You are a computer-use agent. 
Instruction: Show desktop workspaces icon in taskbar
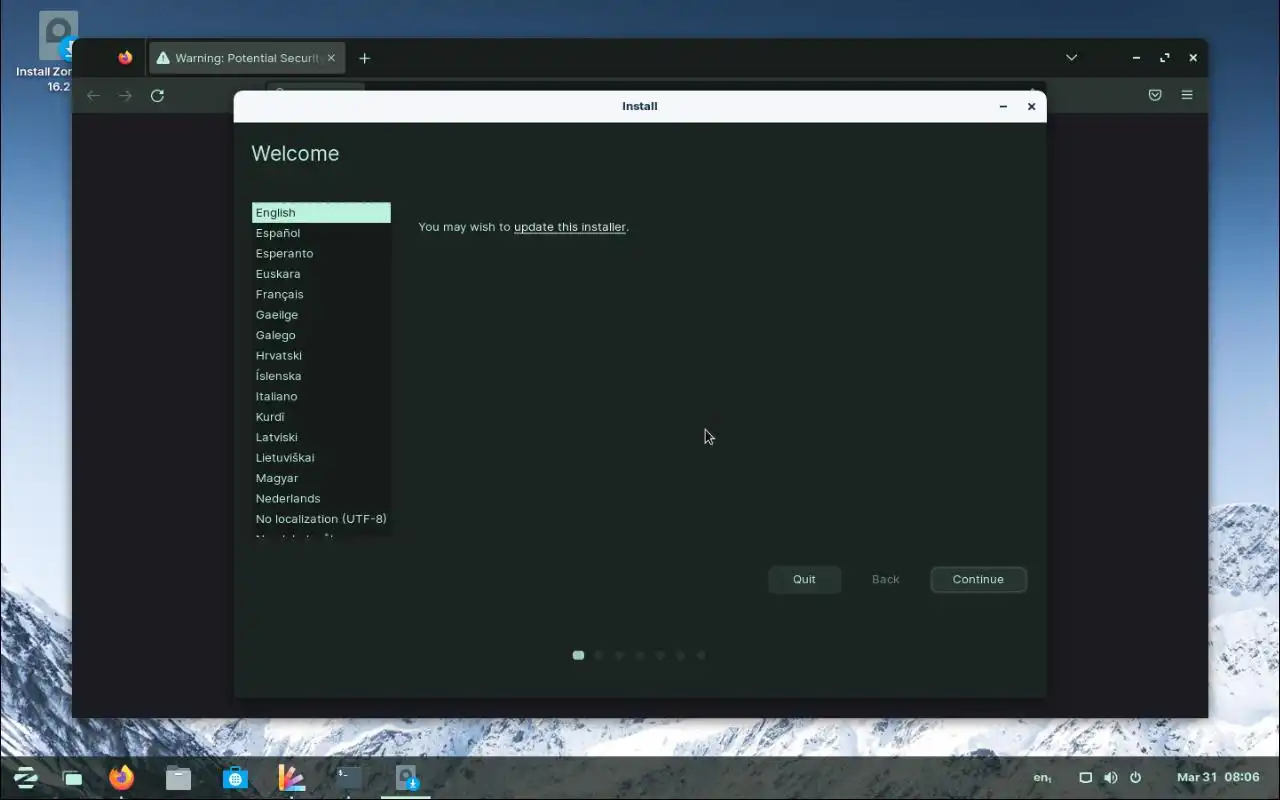[x=73, y=778]
